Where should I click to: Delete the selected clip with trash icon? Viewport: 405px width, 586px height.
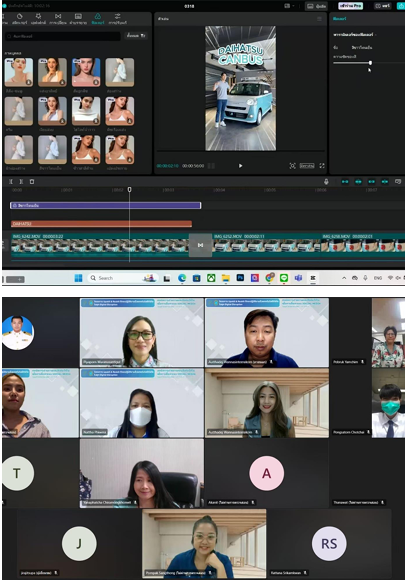click(x=32, y=182)
